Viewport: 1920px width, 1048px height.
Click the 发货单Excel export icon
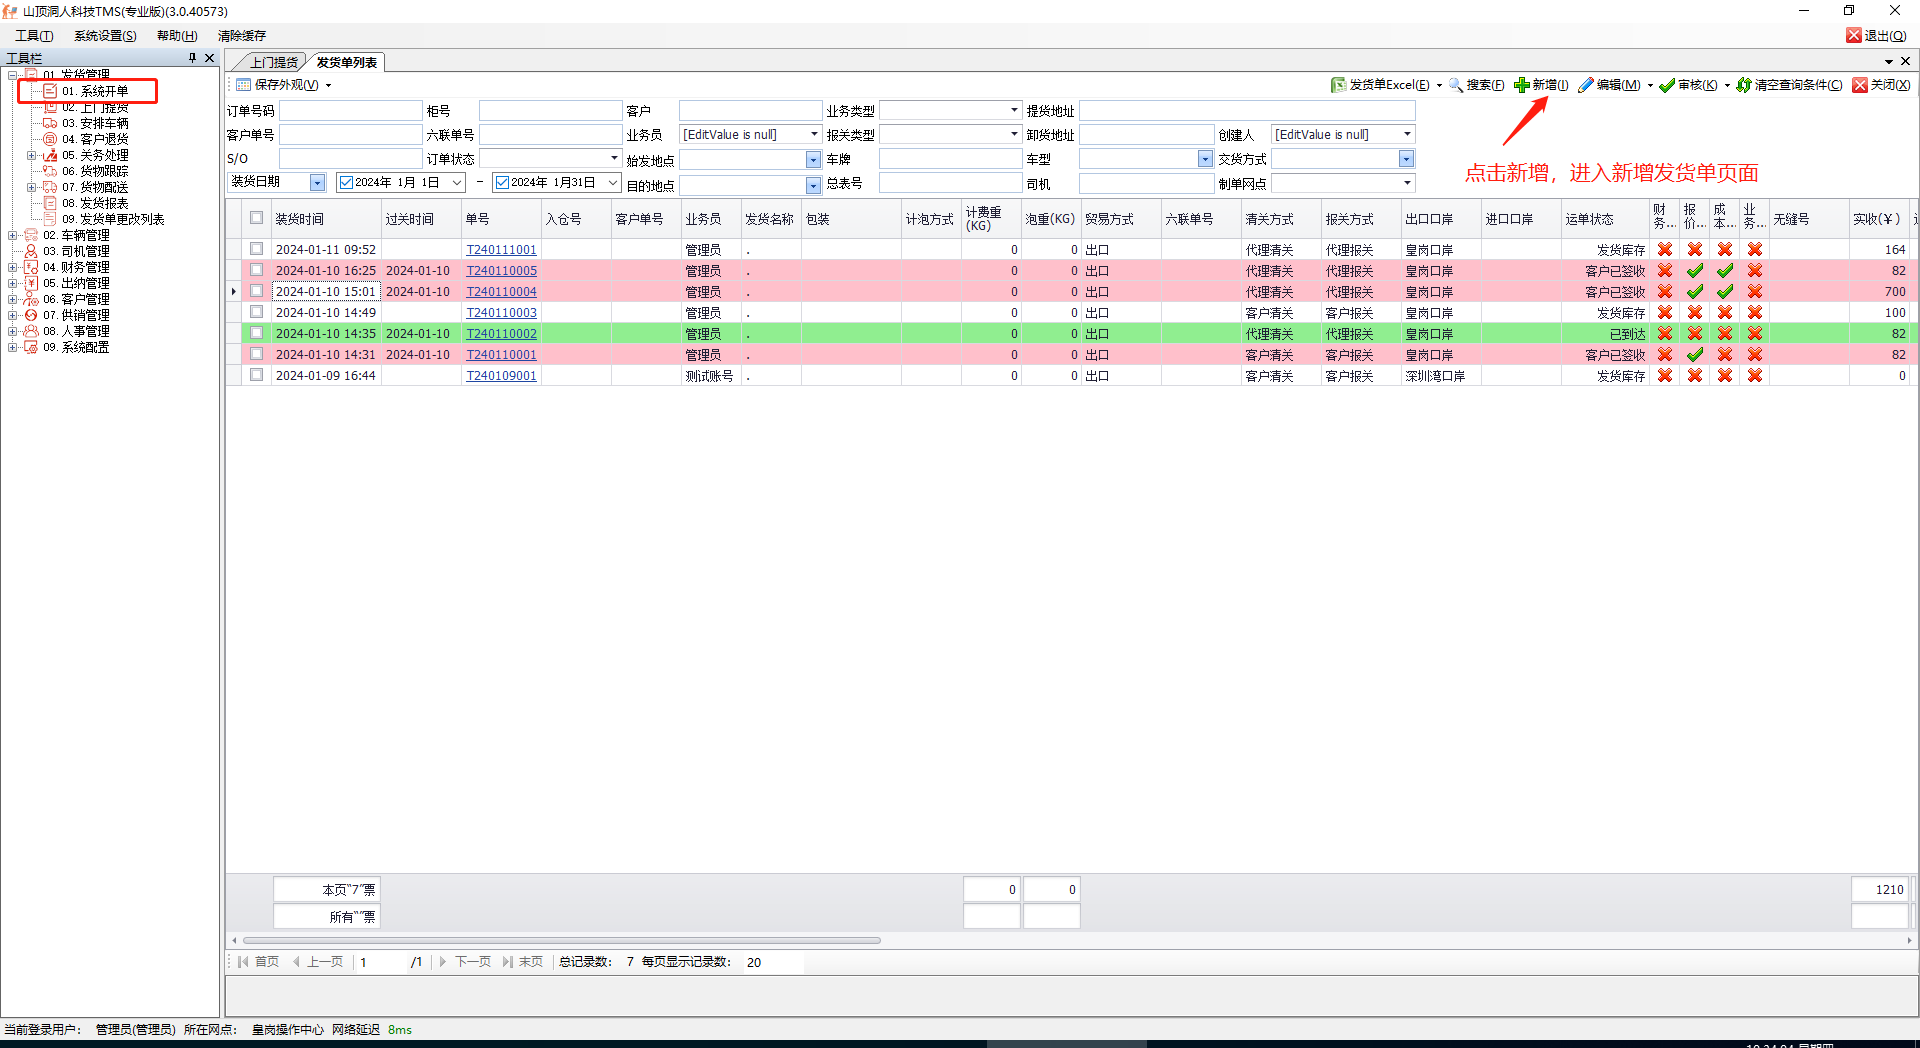pos(1338,85)
